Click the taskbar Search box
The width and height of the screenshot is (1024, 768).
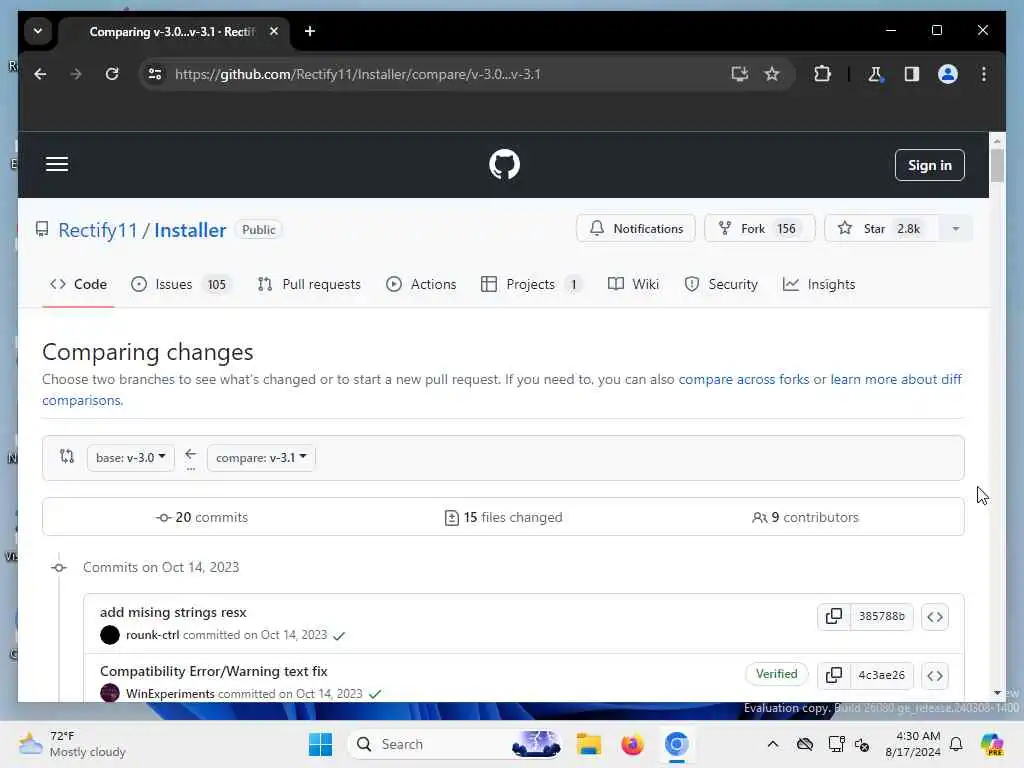(455, 744)
